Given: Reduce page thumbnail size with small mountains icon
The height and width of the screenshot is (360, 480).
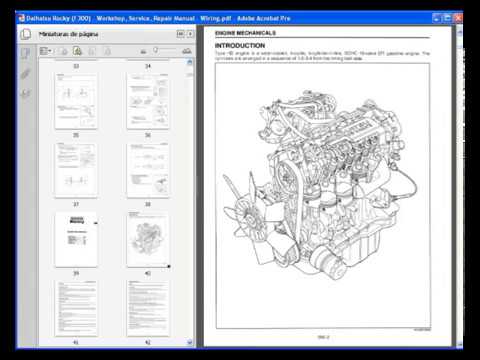Looking at the screenshot, I should click(143, 51).
